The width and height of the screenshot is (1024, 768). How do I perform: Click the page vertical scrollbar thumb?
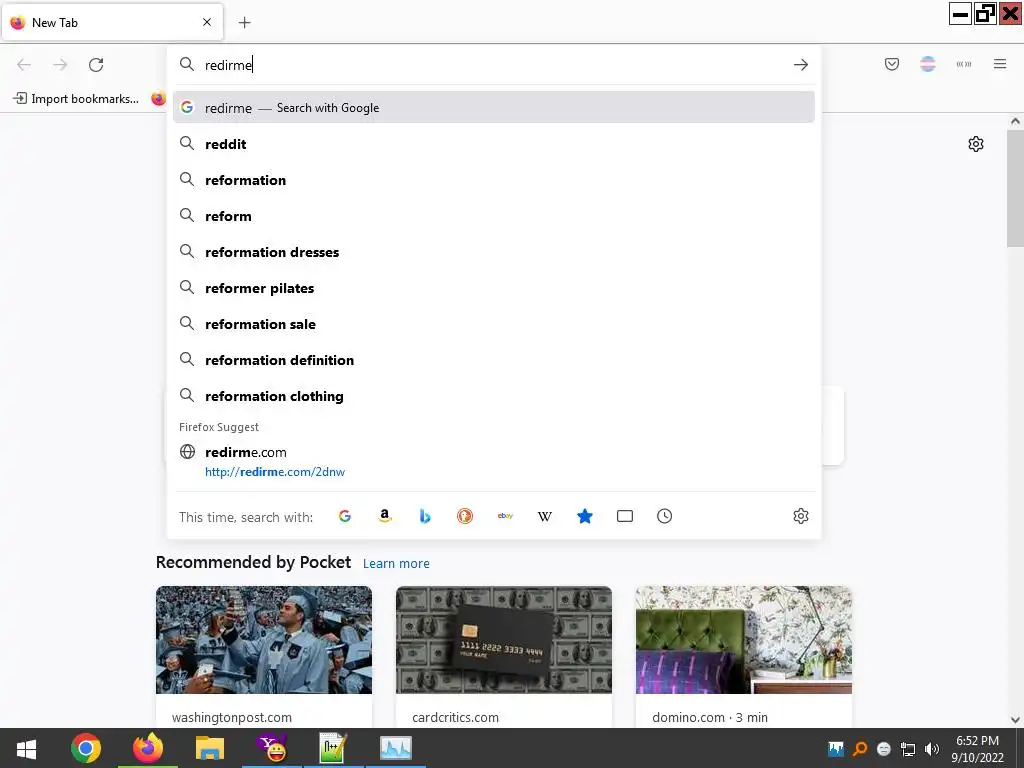pos(1015,187)
